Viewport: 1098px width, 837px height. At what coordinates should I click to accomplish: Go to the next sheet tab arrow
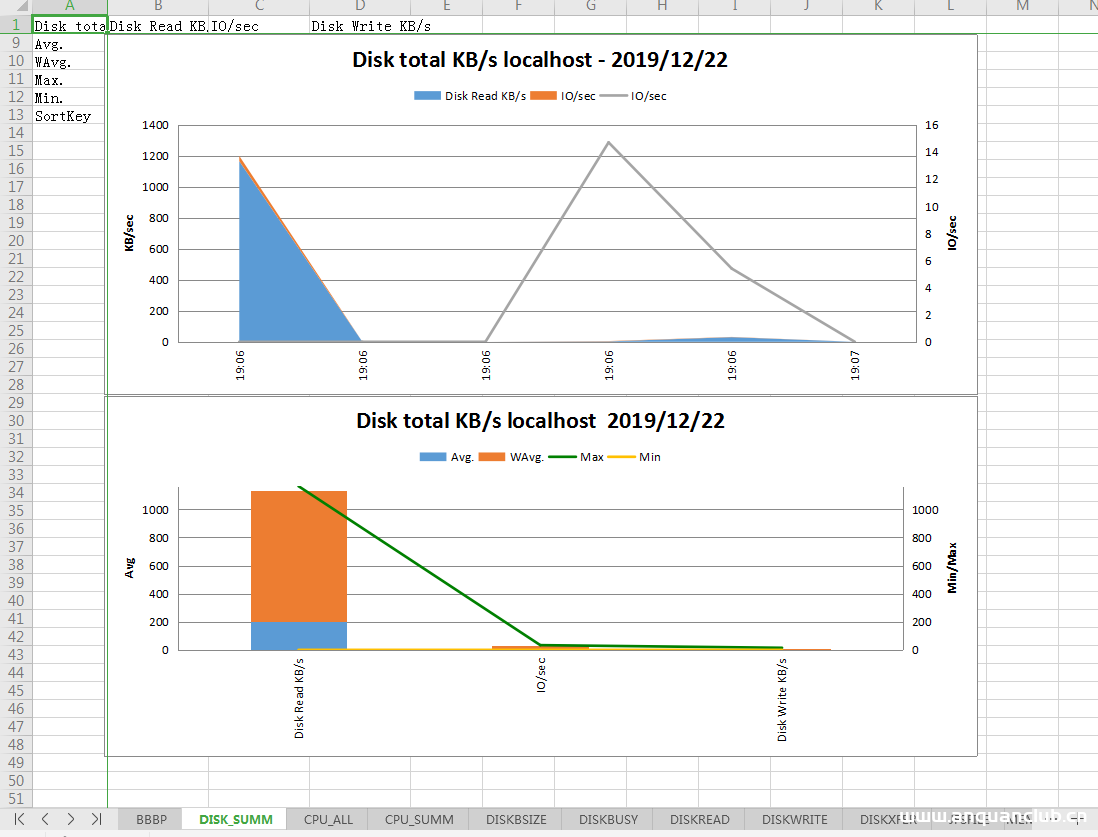pos(70,819)
